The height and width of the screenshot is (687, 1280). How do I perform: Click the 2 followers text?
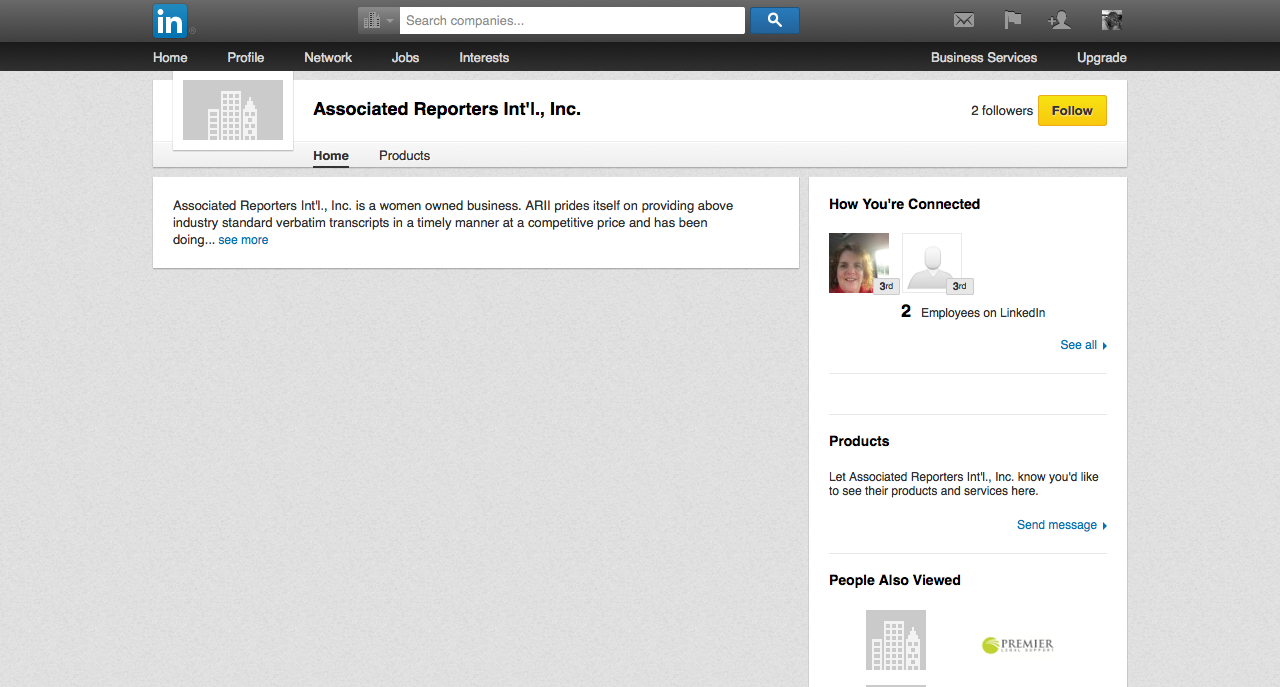point(1002,111)
